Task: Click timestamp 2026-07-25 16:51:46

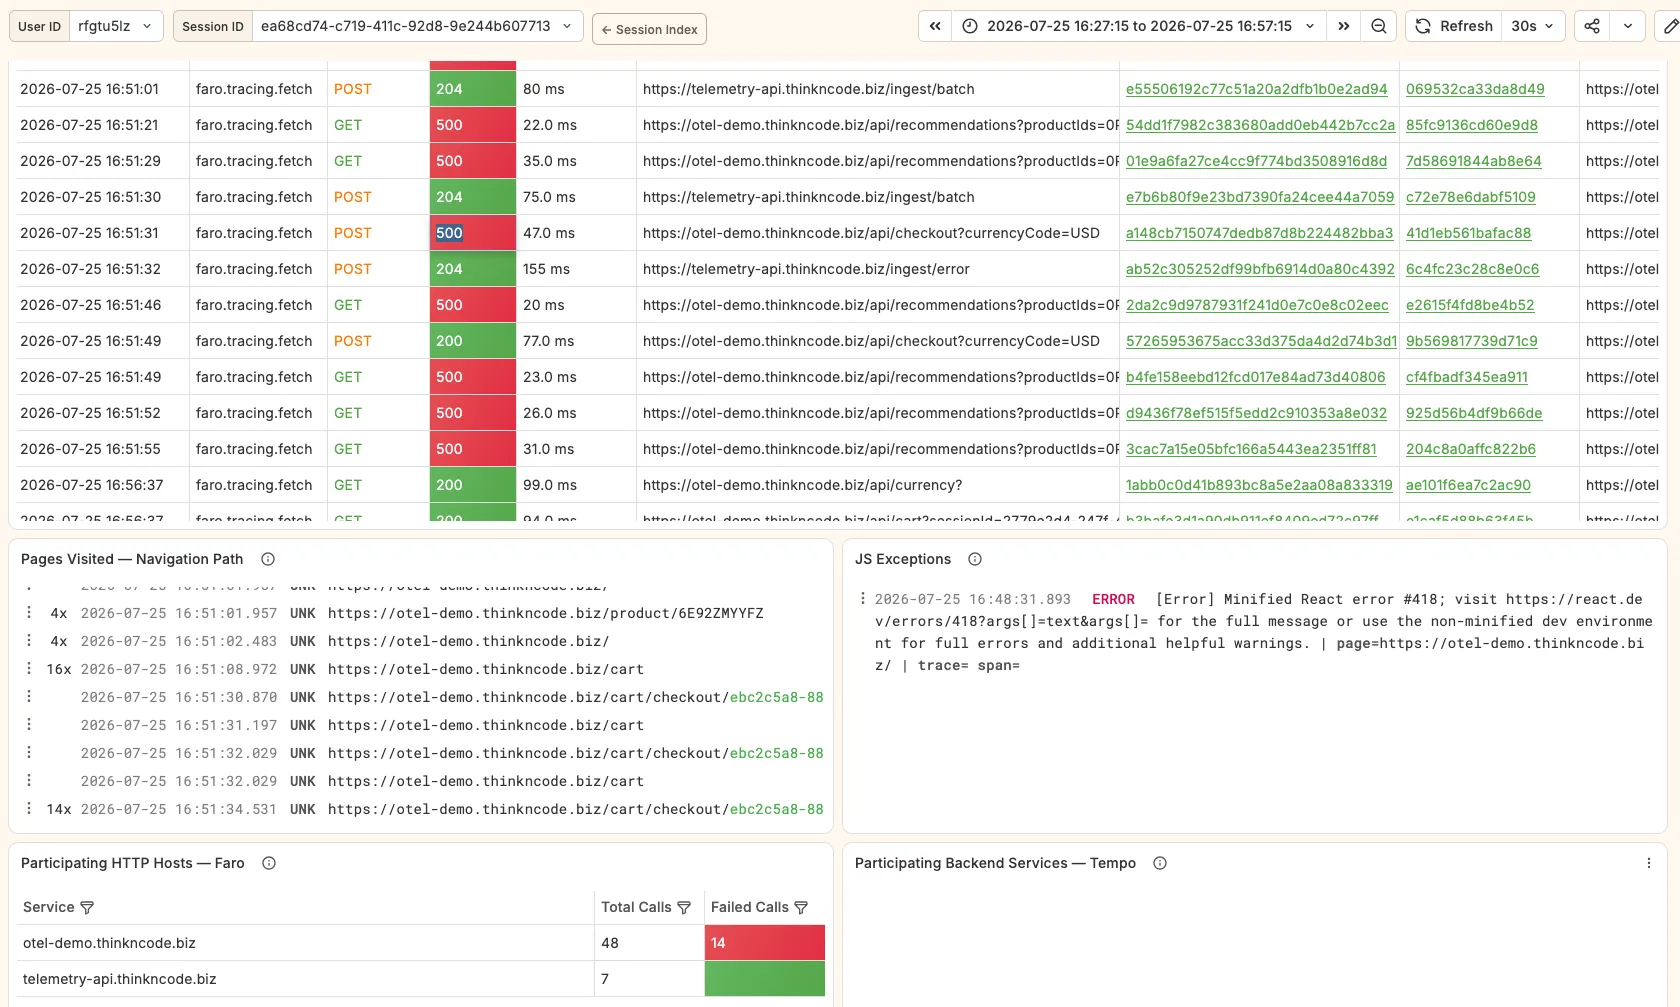Action: 90,305
